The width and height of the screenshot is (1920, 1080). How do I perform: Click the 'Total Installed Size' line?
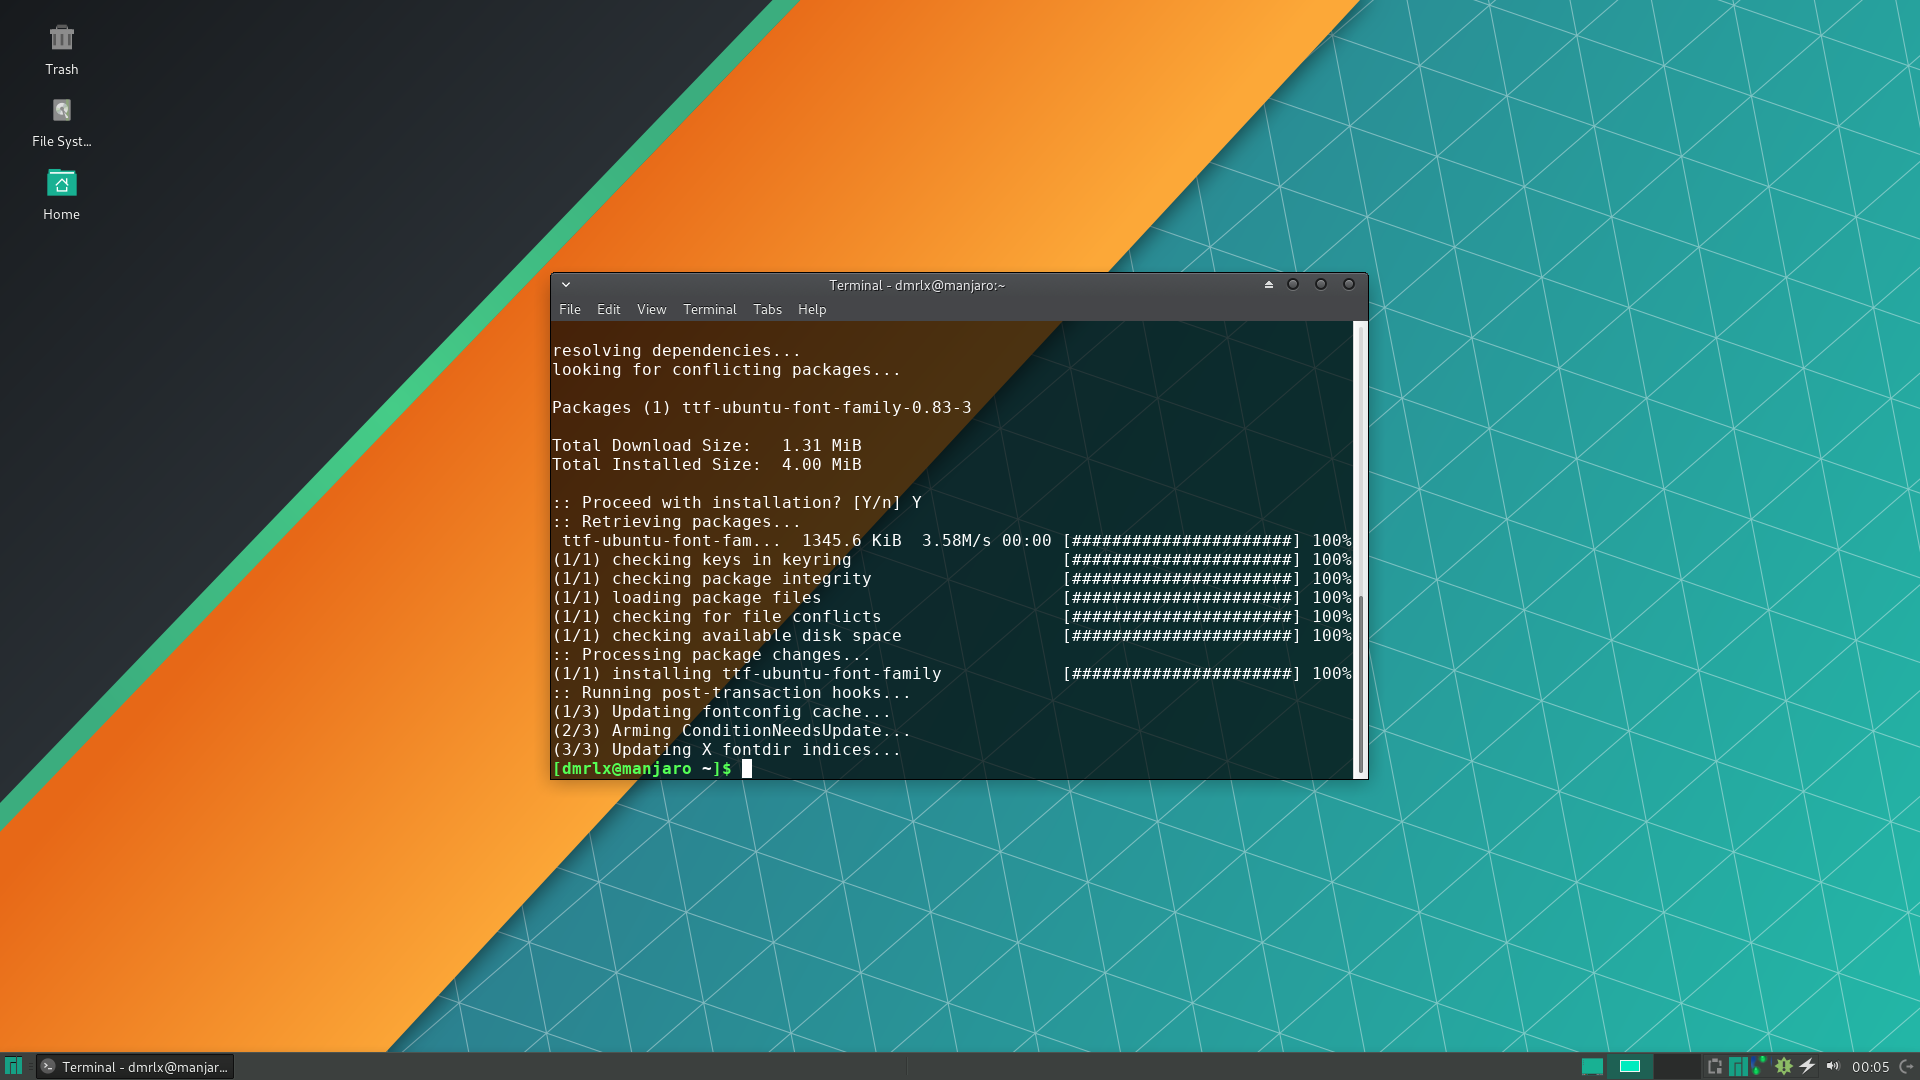[707, 465]
